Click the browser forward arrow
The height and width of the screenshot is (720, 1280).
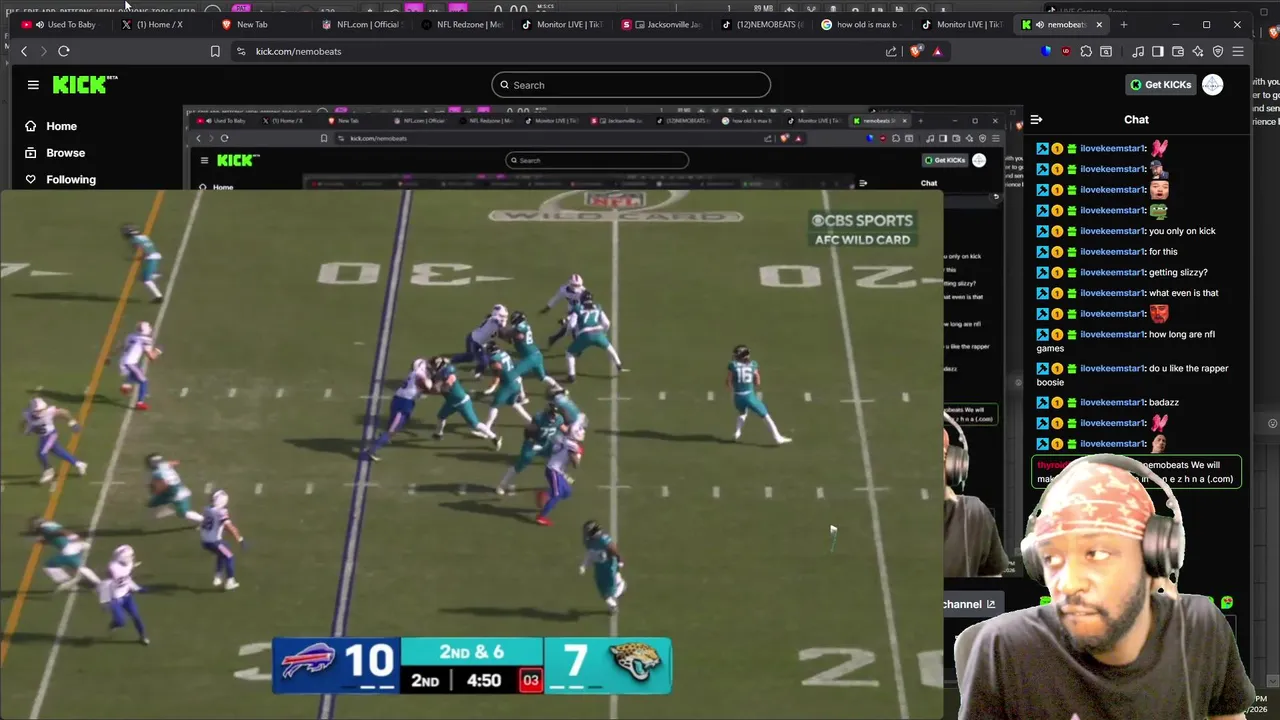(x=43, y=51)
